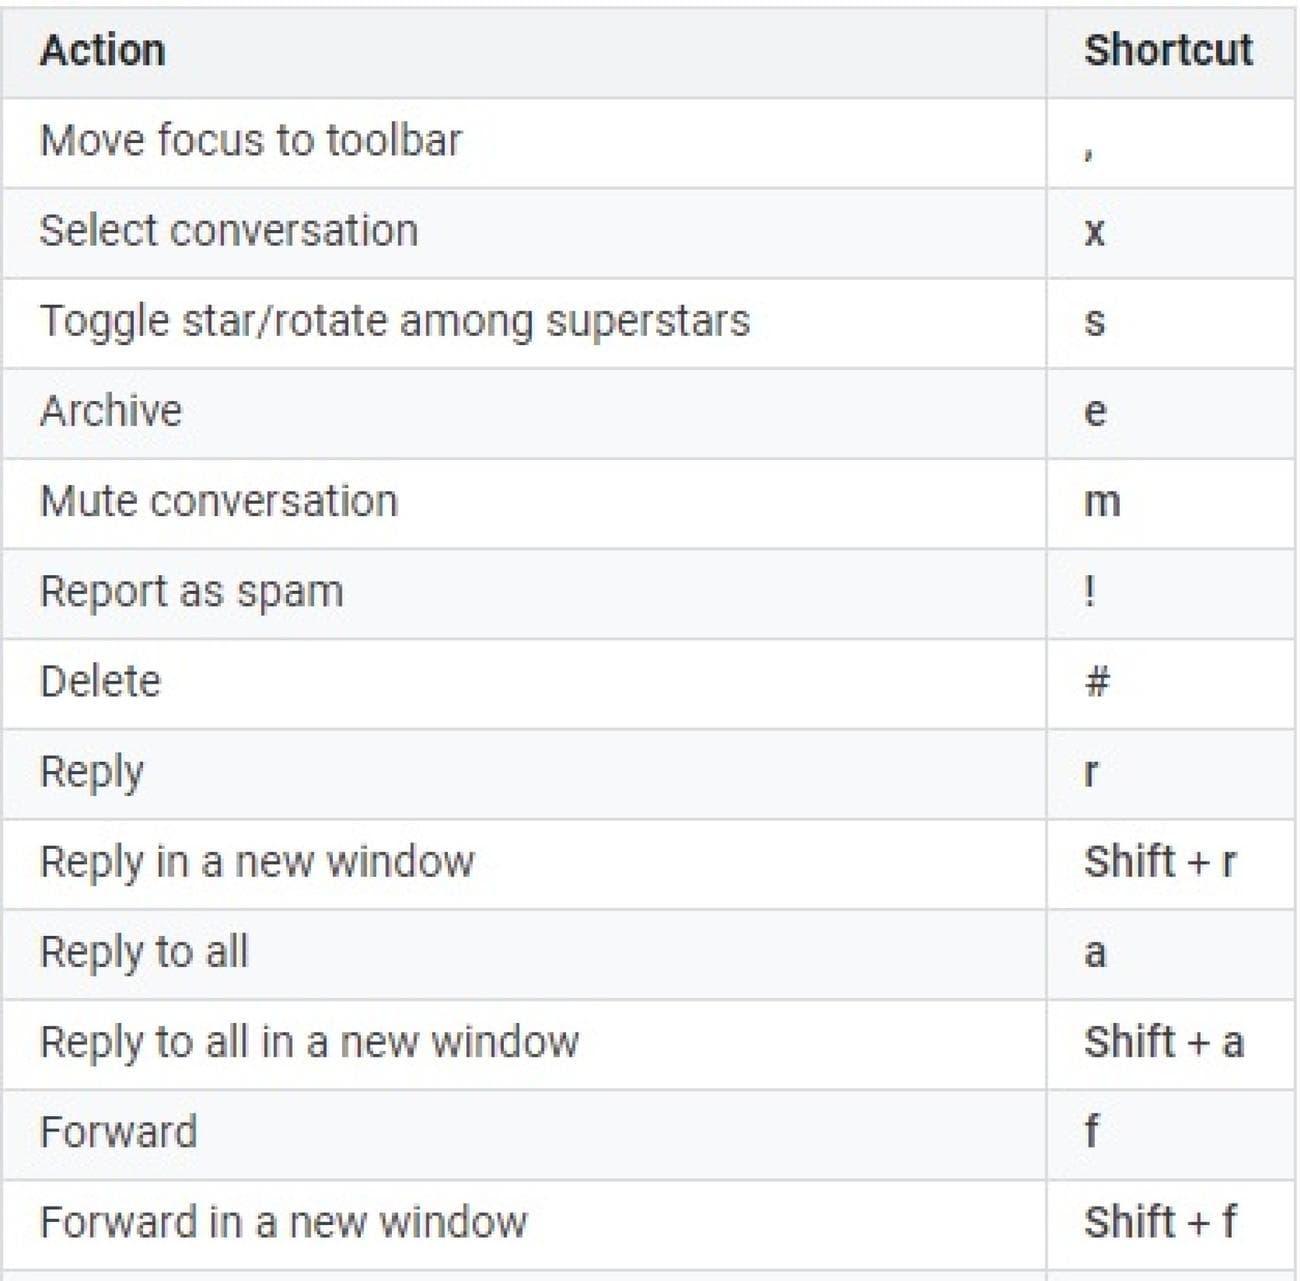Click the "Shortcut" column header
Image resolution: width=1300 pixels, height=1281 pixels.
click(1168, 51)
